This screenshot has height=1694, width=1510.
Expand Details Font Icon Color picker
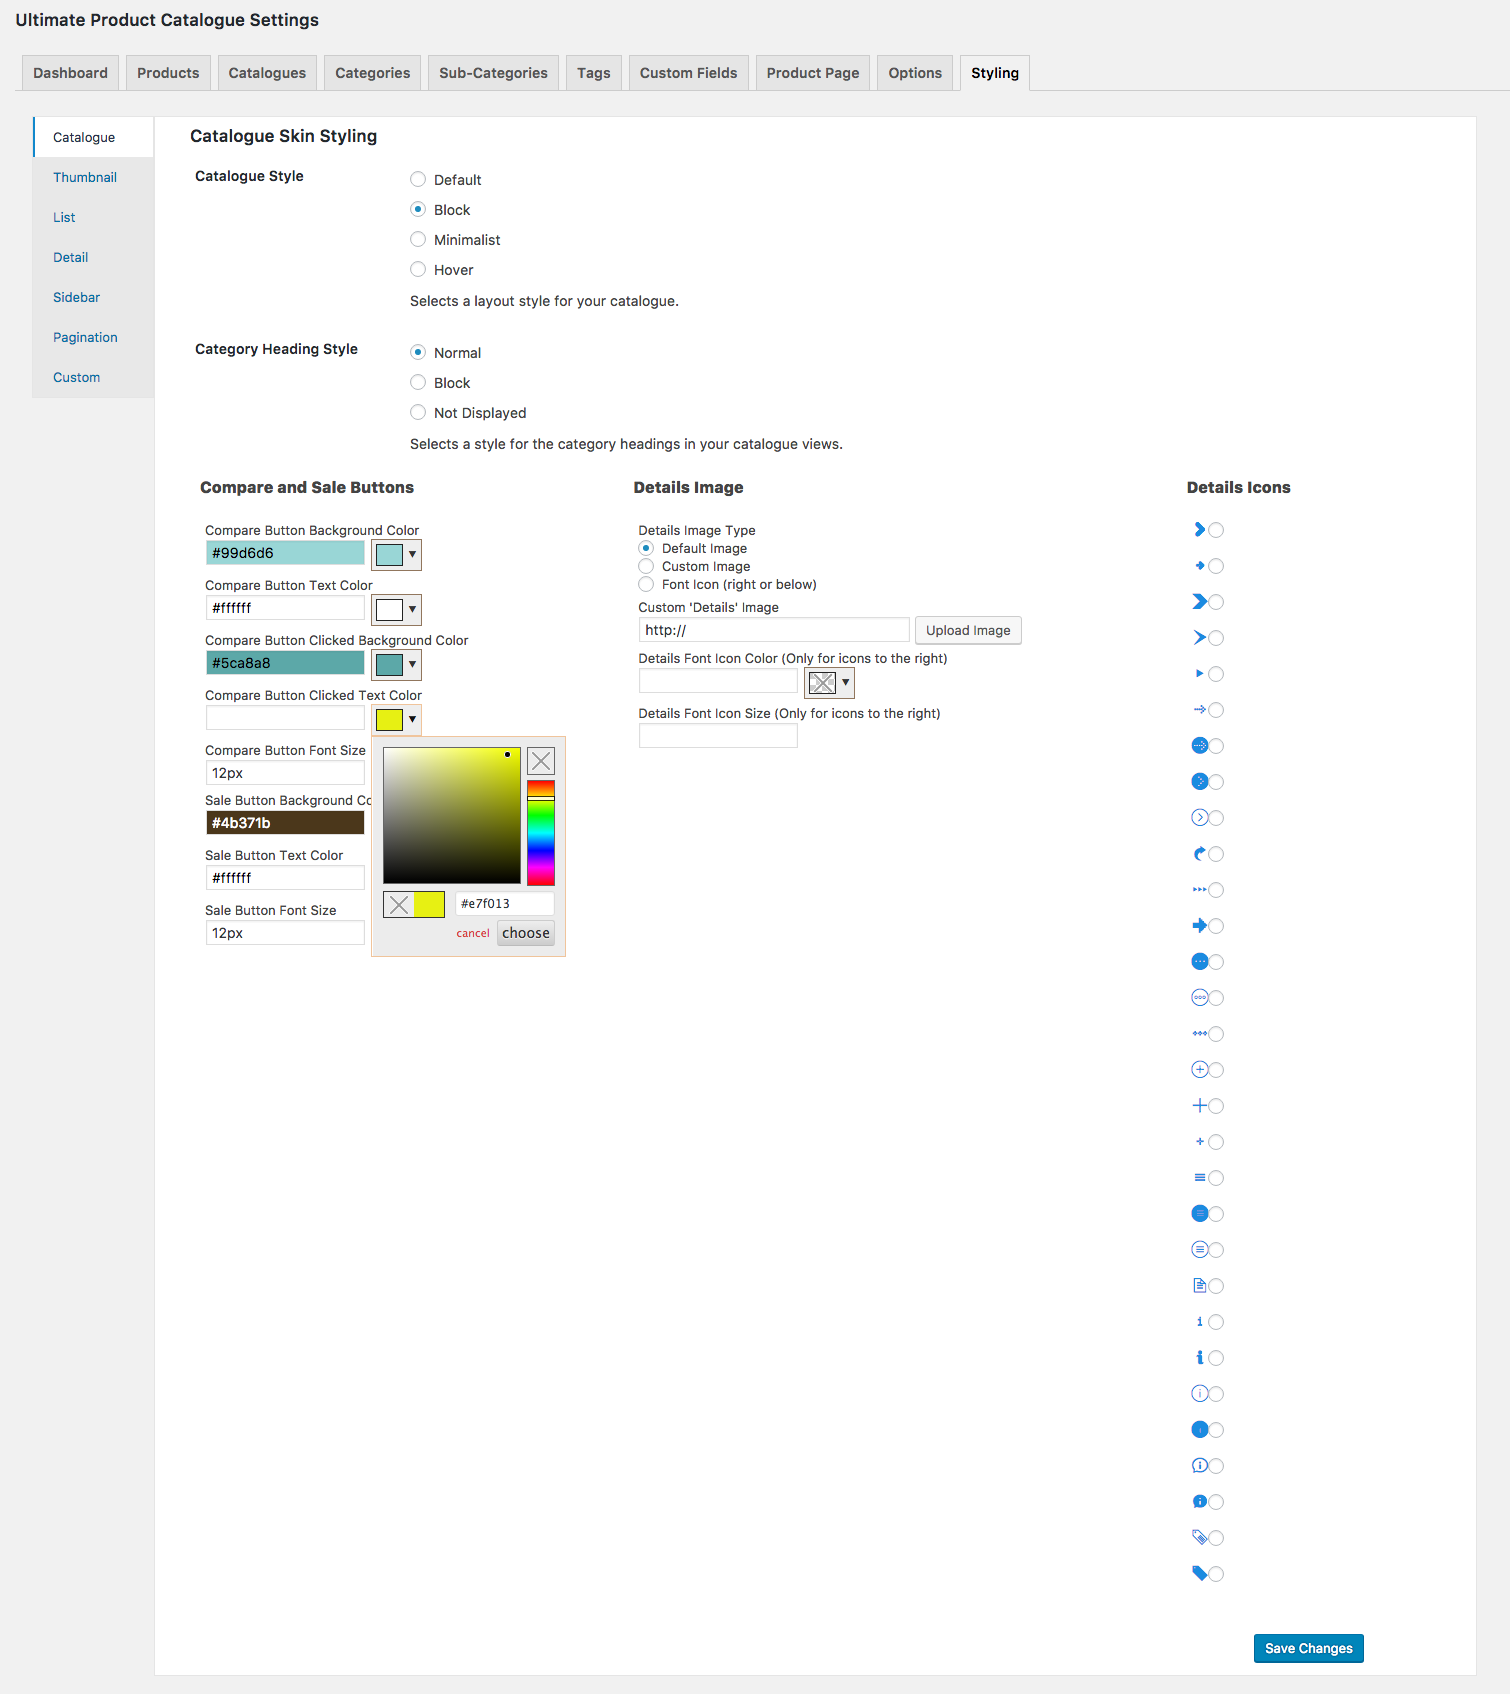(830, 683)
